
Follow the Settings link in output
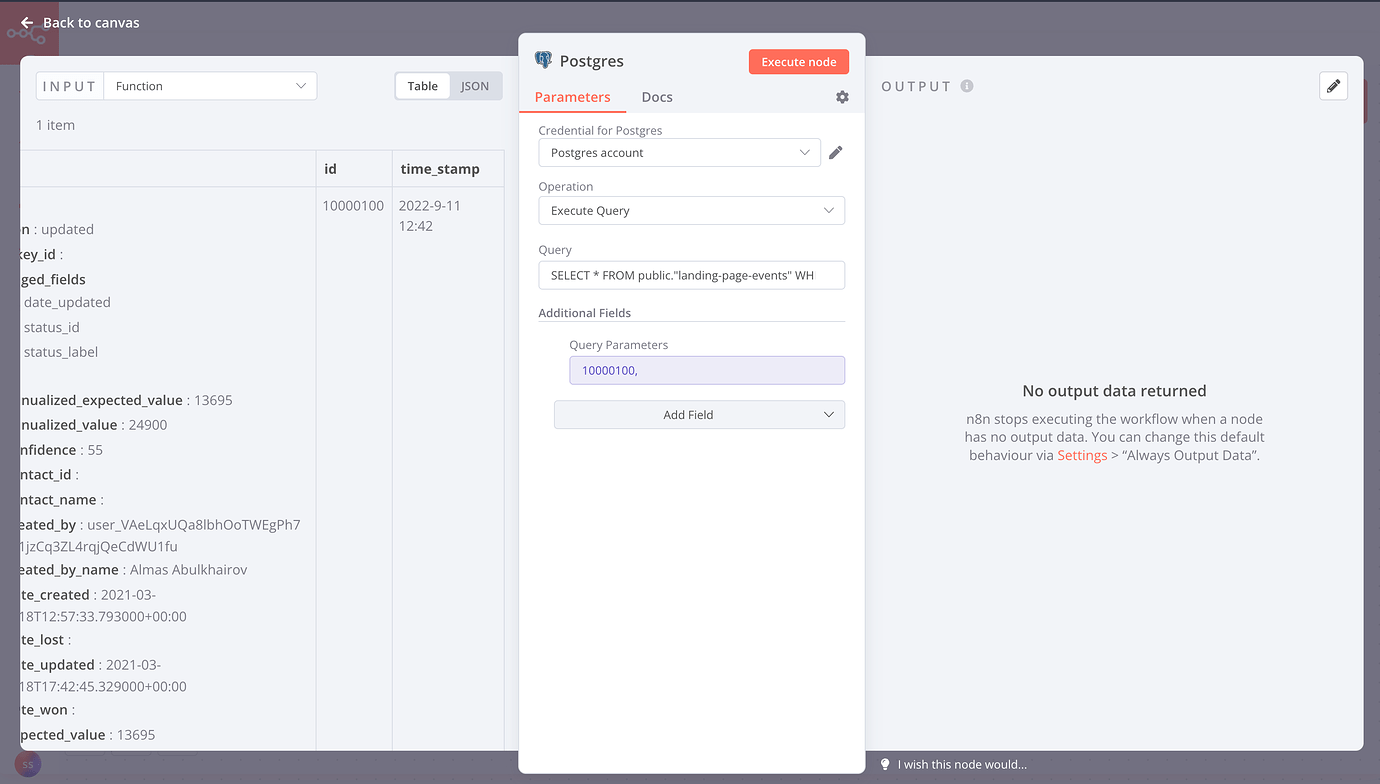click(x=1082, y=455)
